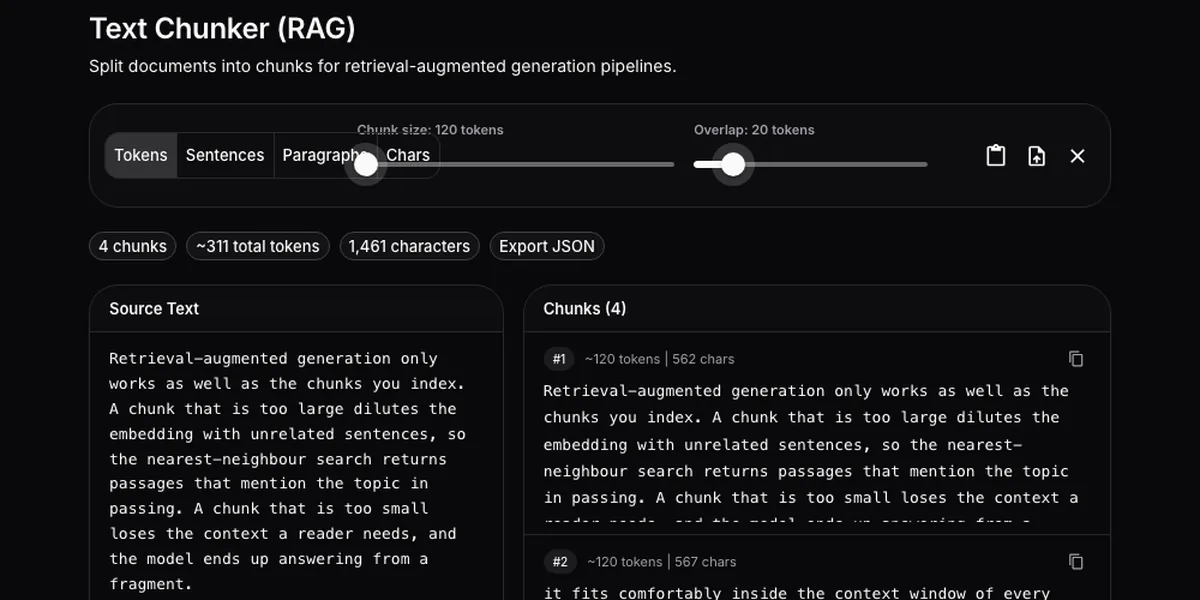The image size is (1200, 600).
Task: Clear the text with the X icon
Action: point(1077,156)
